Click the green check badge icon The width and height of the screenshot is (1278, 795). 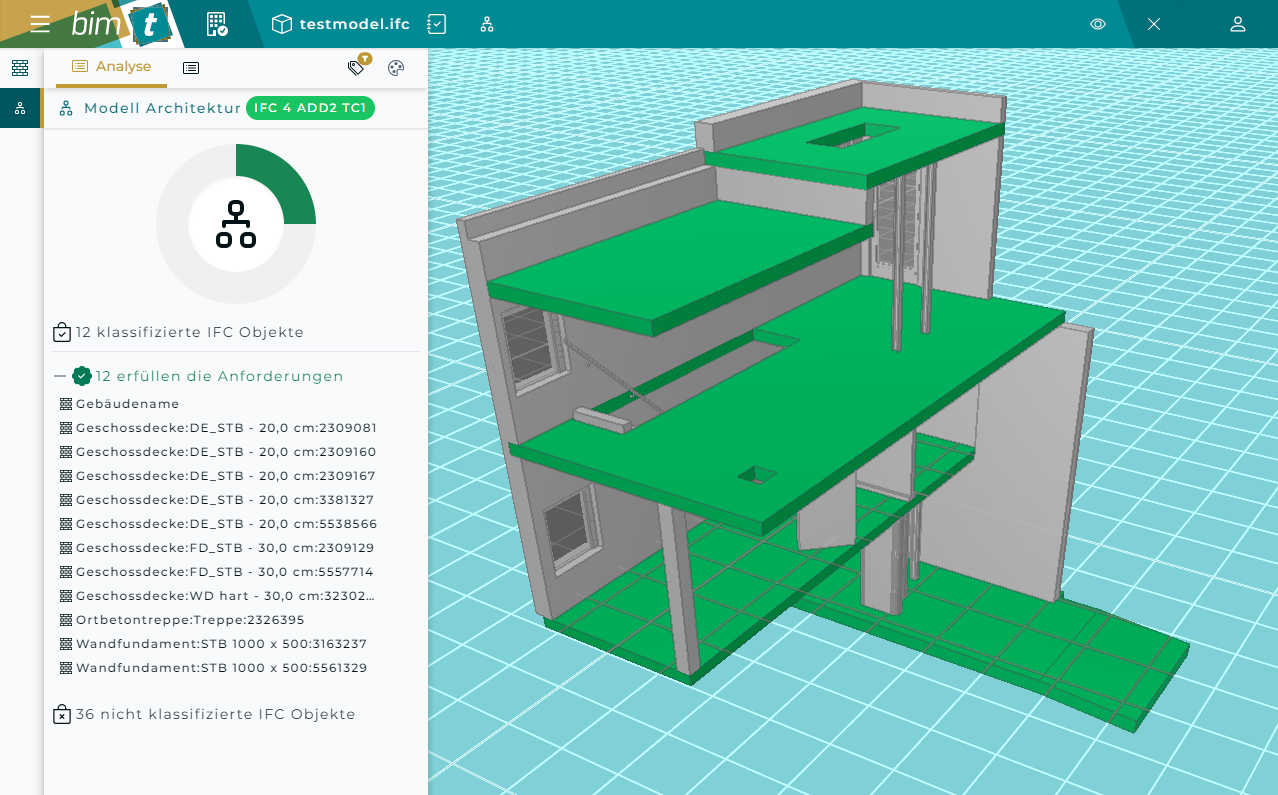coord(82,376)
